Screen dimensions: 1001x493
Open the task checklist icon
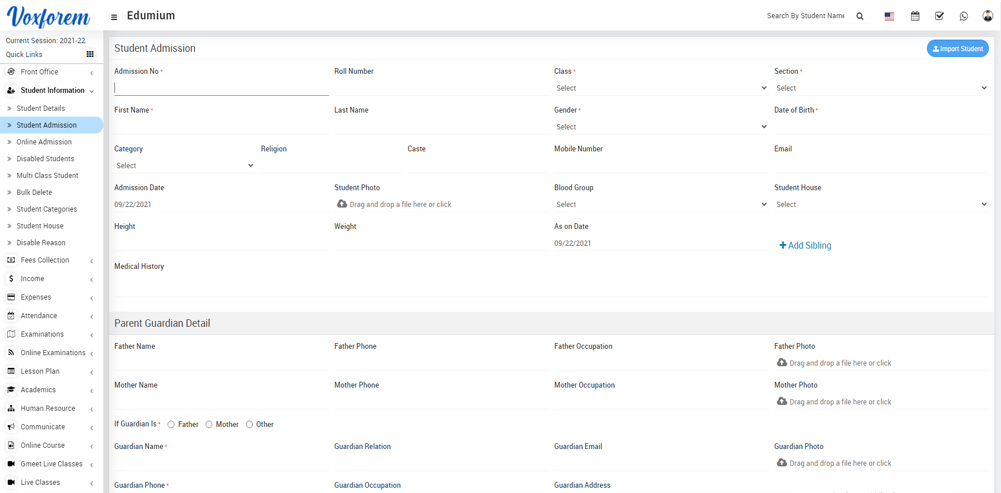pyautogui.click(x=939, y=16)
